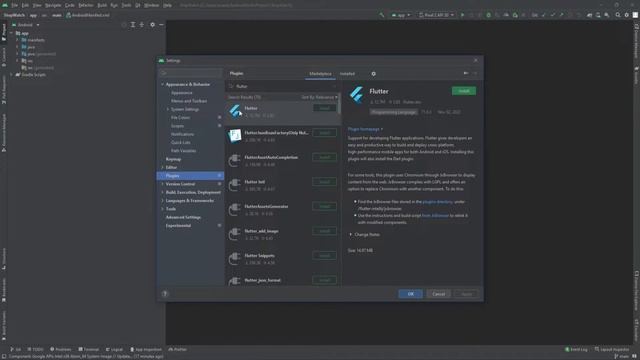
Task: Open the plugins directory link
Action: click(438, 202)
